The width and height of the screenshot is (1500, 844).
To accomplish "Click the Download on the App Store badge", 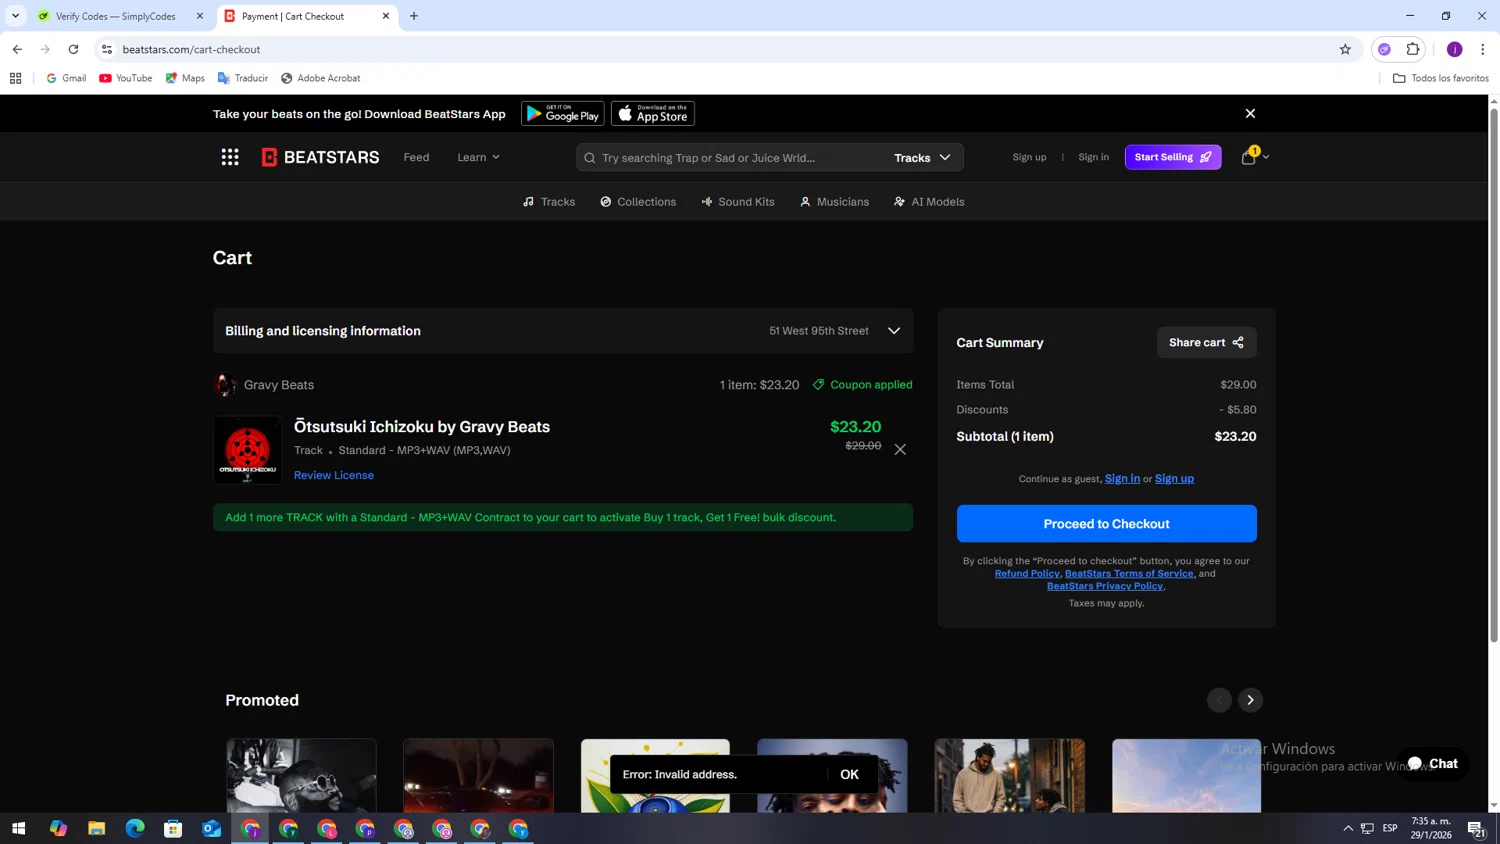I will pos(653,114).
